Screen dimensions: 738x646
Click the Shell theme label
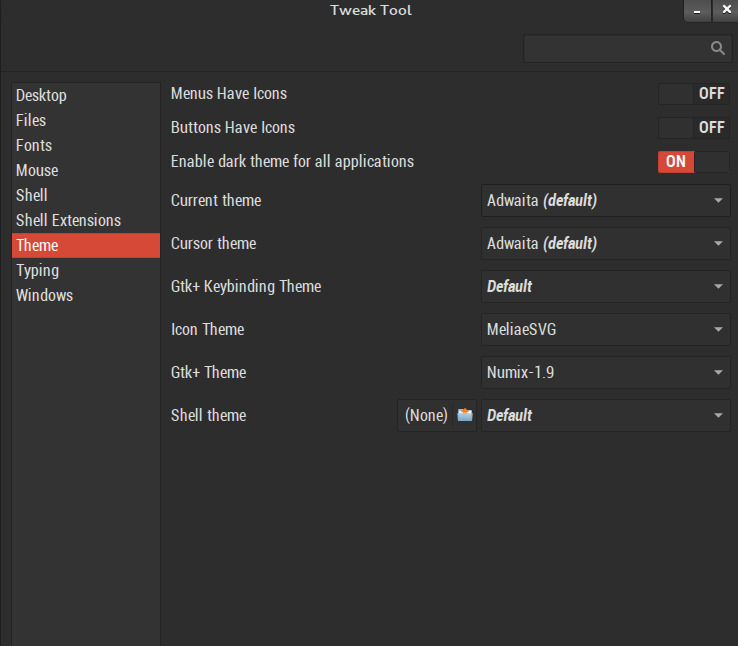(x=209, y=415)
